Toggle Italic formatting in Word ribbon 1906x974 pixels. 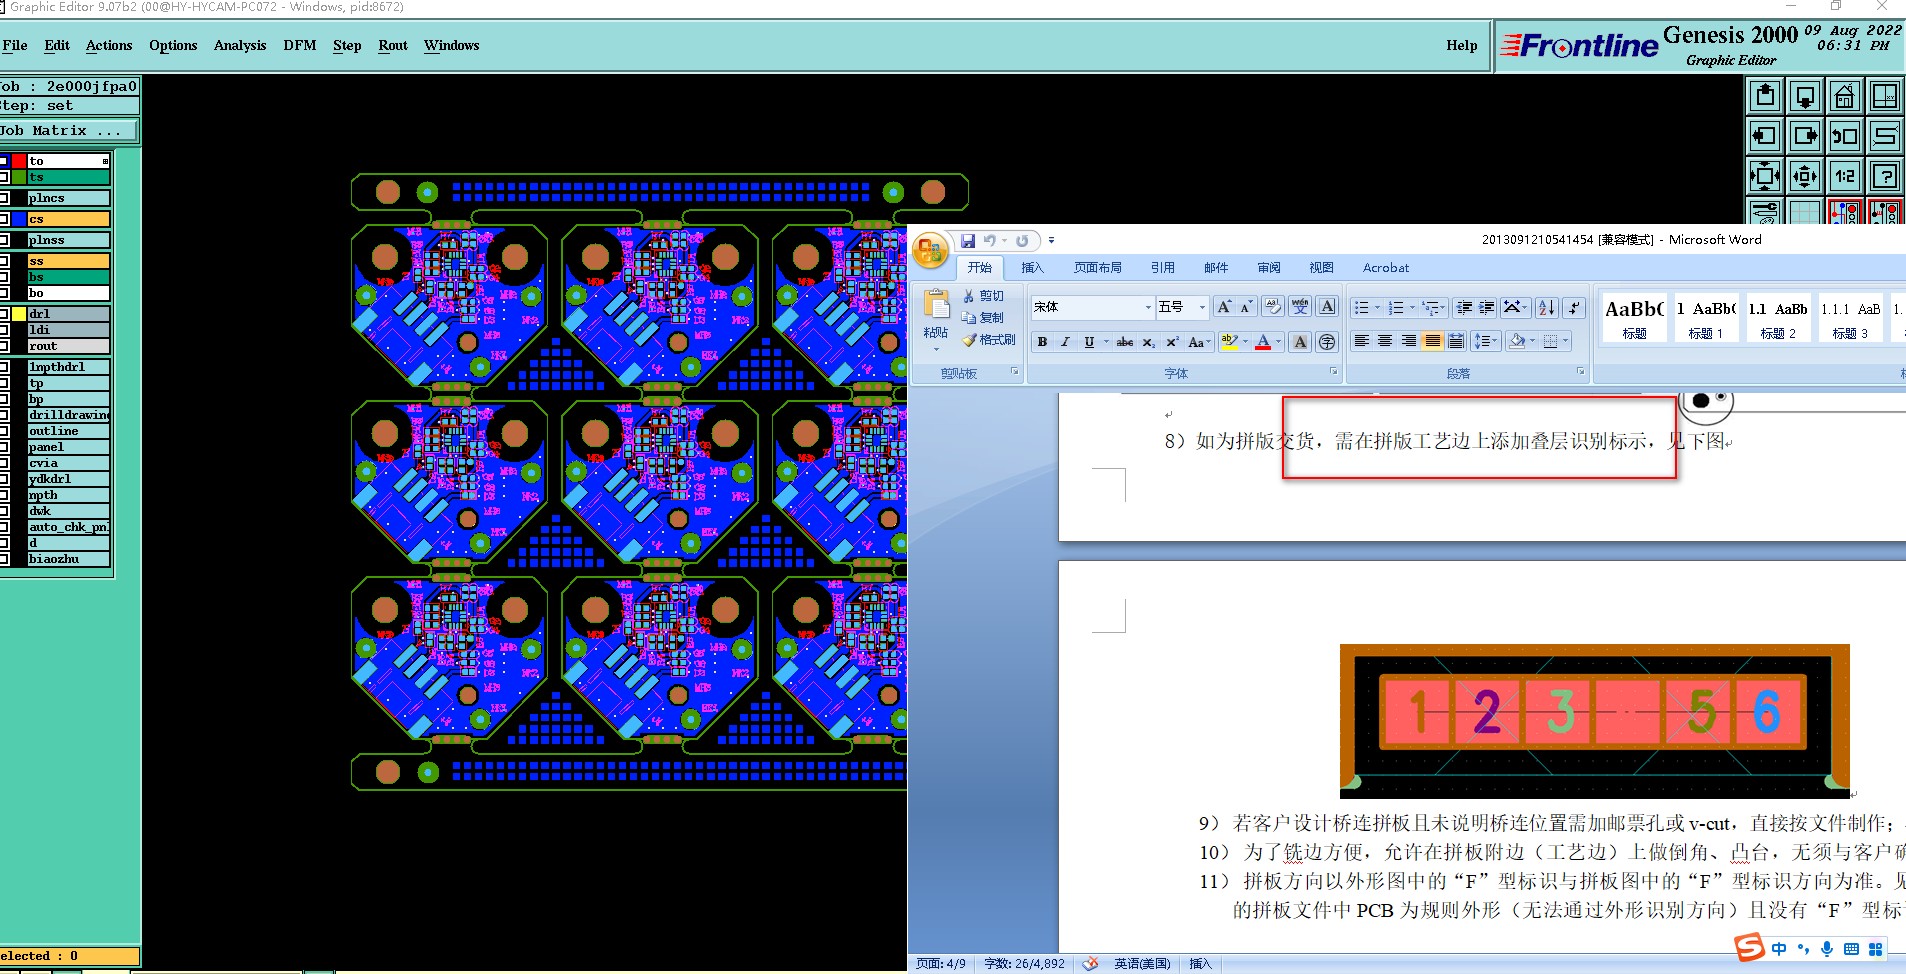click(x=1065, y=342)
